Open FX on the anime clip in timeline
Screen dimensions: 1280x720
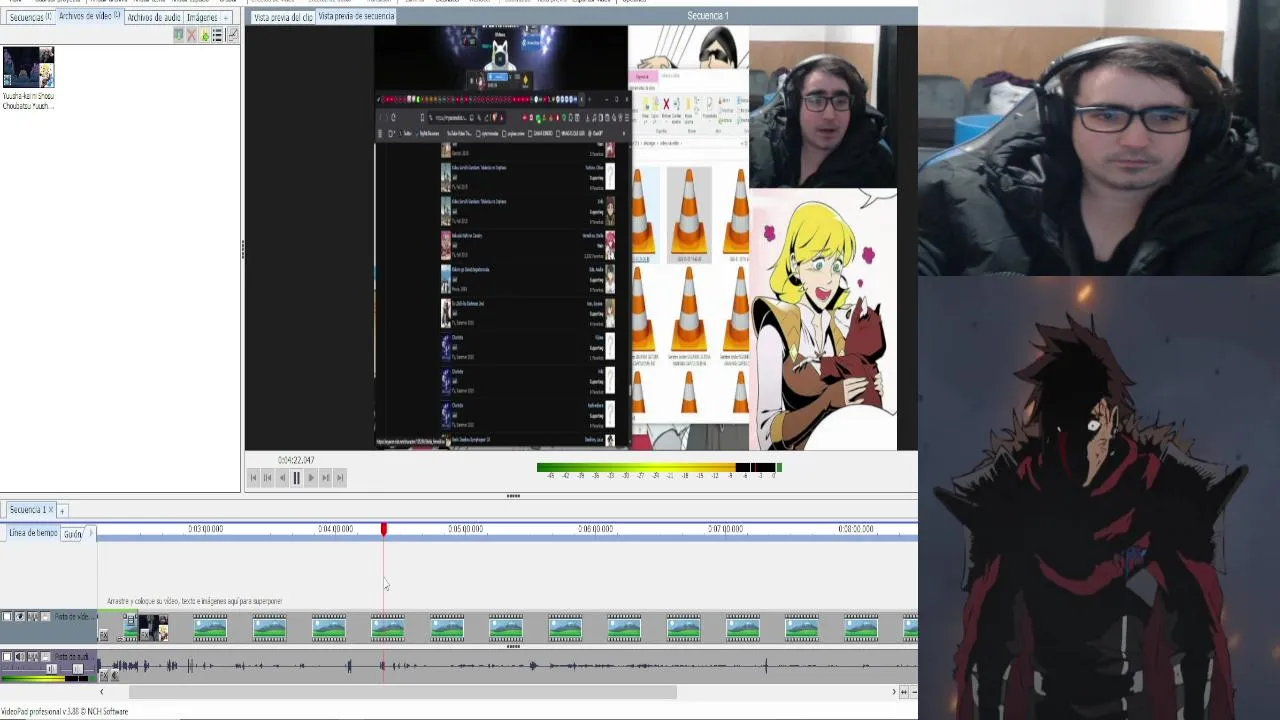coord(145,635)
